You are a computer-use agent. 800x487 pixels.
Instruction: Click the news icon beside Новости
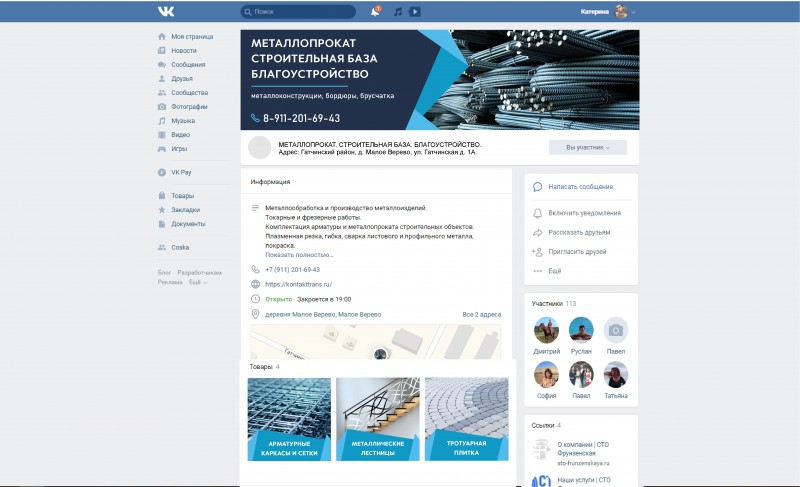point(162,50)
